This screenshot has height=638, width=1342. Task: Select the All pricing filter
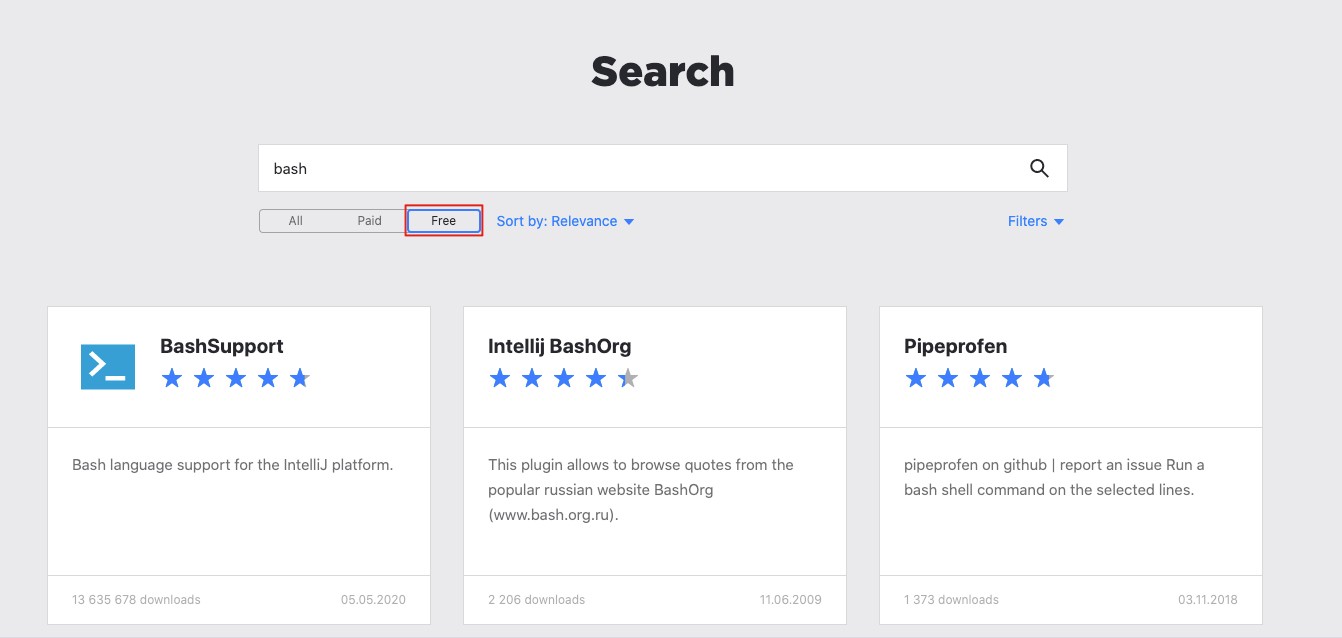(x=296, y=221)
